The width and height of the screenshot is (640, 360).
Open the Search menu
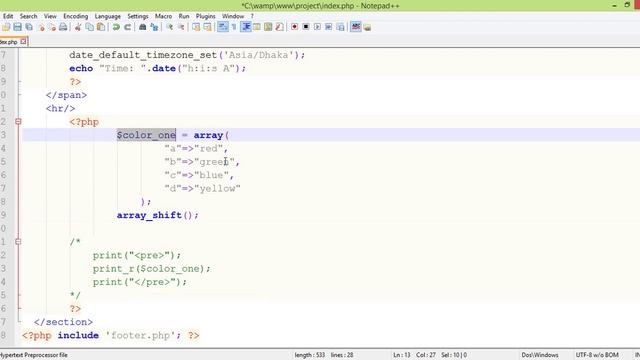pos(28,16)
